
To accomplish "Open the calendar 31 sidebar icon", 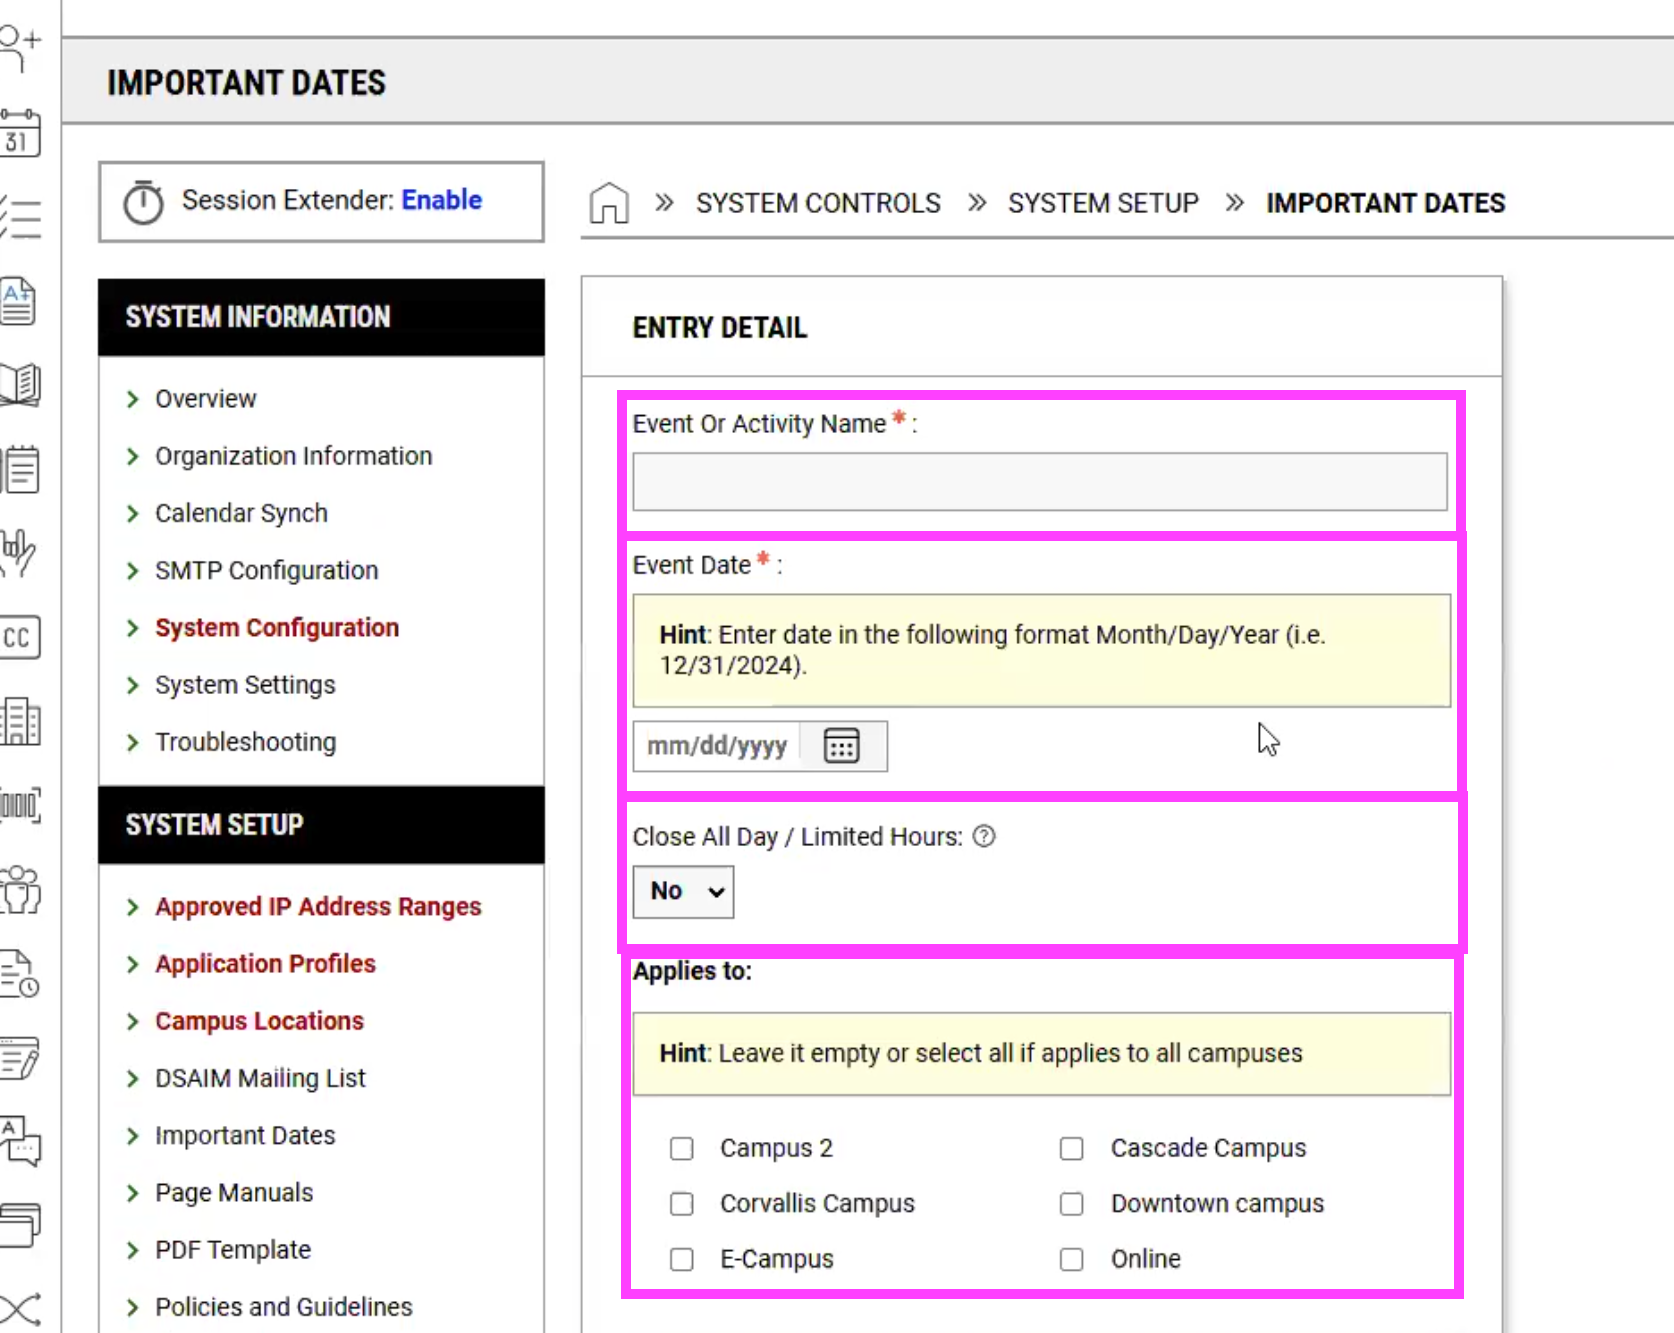I will coord(20,133).
